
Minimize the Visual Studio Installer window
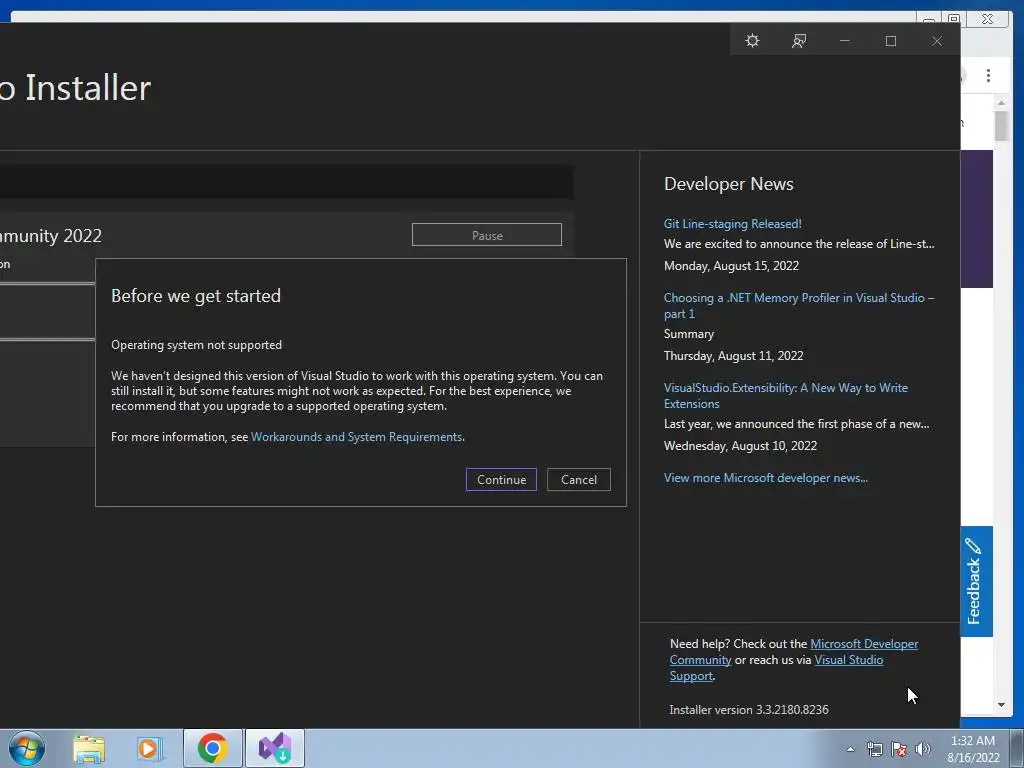point(844,40)
